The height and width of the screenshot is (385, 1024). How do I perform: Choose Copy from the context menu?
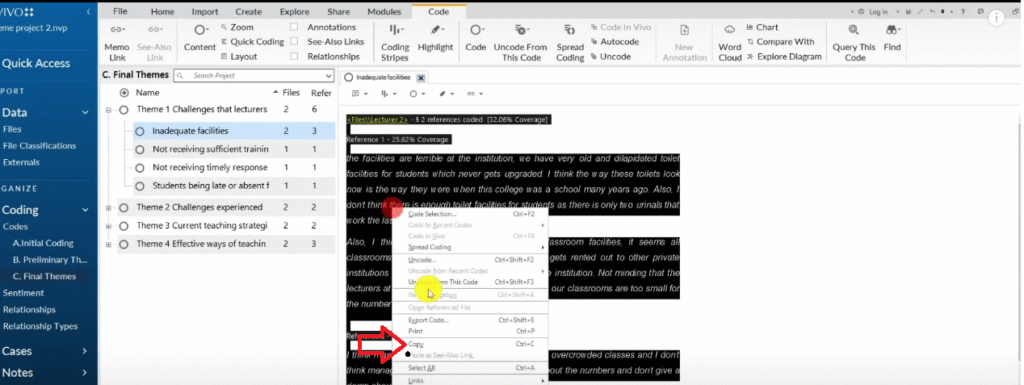tap(415, 344)
